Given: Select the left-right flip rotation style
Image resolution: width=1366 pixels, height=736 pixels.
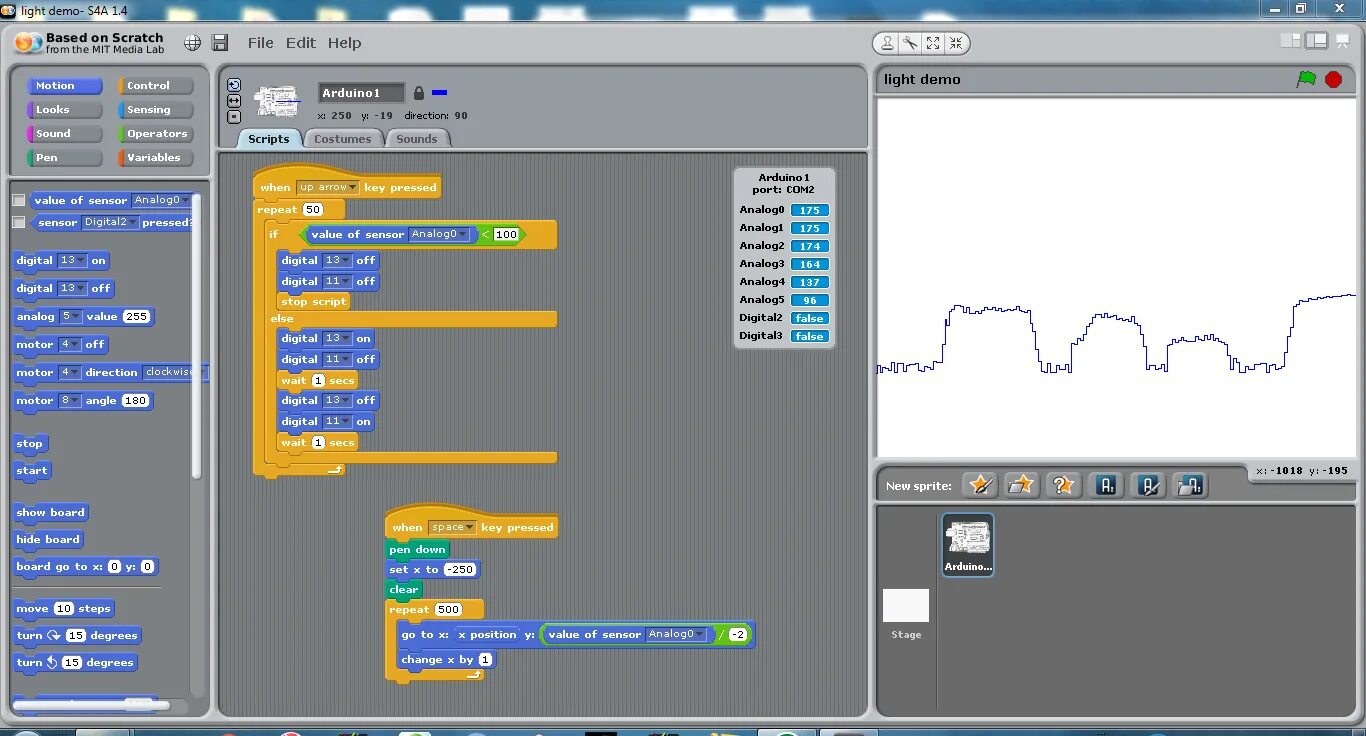Looking at the screenshot, I should 234,101.
